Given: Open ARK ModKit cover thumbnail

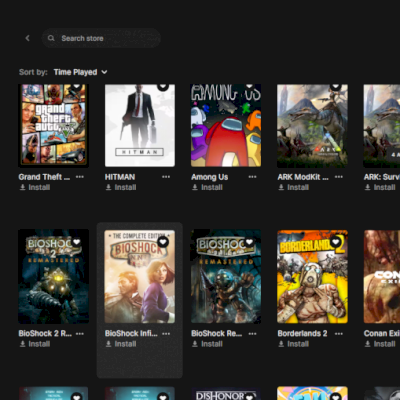Looking at the screenshot, I should tap(312, 125).
